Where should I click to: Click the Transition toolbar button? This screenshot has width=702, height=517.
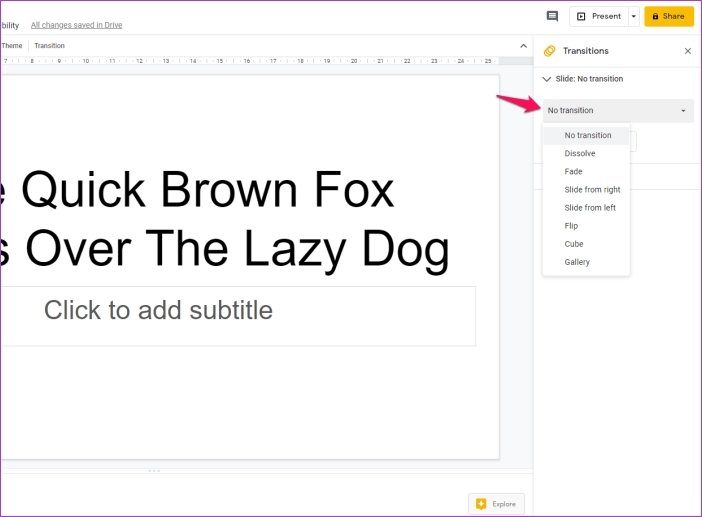point(49,46)
